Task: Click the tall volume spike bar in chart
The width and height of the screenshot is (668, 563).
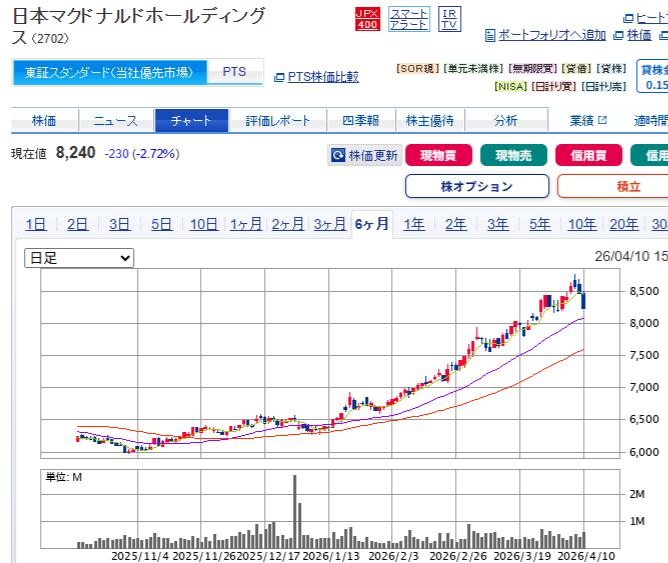Action: [x=295, y=510]
